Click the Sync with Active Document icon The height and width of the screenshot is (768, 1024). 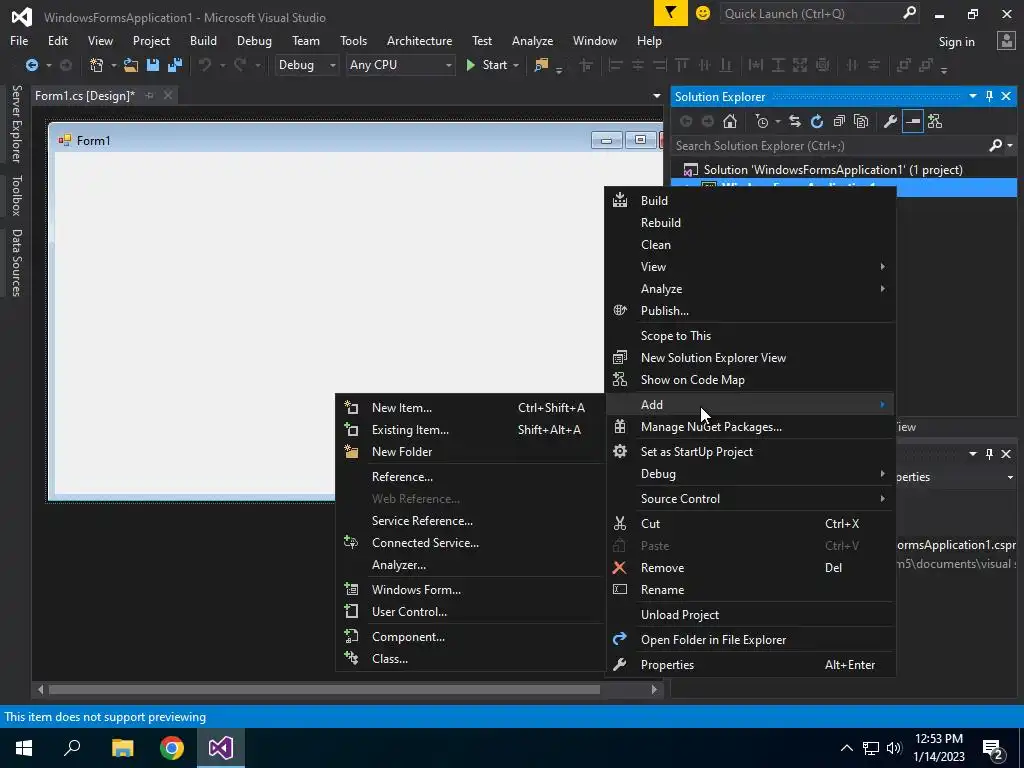[795, 121]
